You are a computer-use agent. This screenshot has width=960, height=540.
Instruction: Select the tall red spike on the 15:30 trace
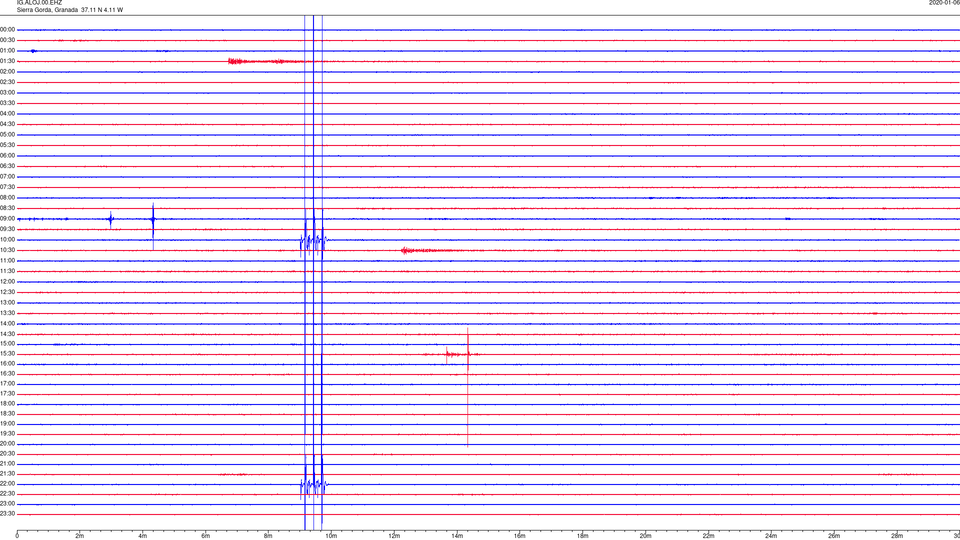coord(468,387)
